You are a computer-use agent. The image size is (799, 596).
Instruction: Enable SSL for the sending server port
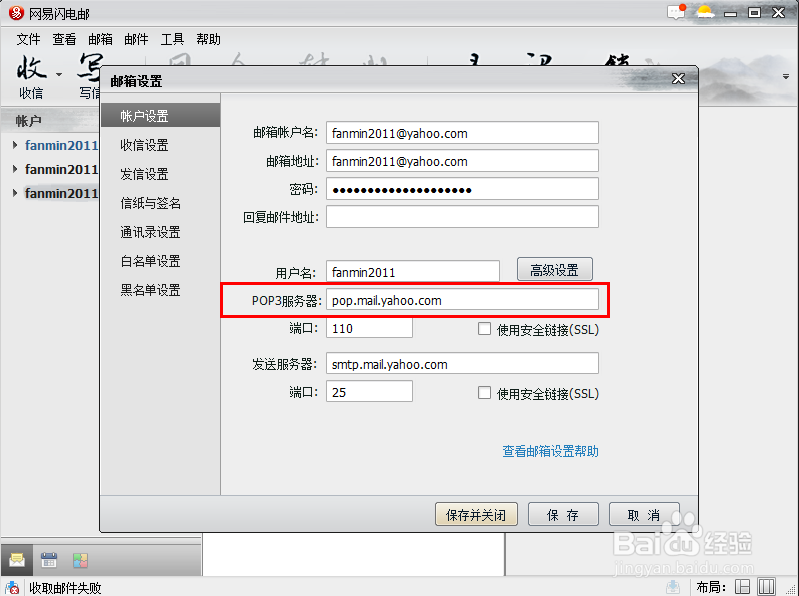point(484,393)
